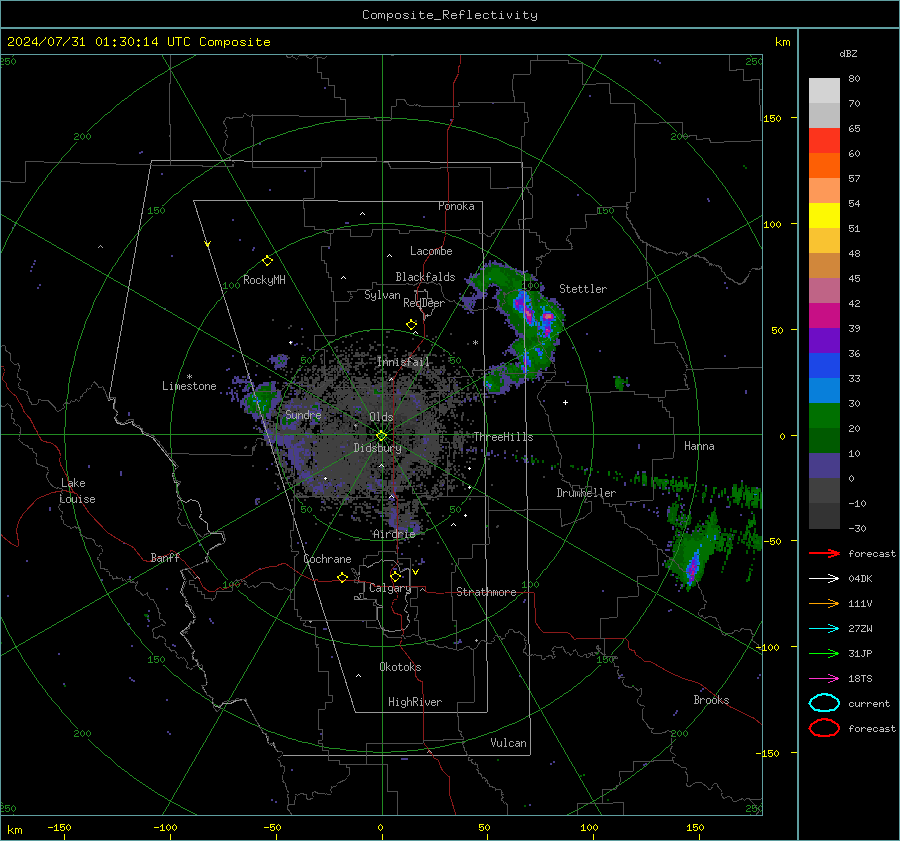Select the Lake Louise label
The image size is (900, 841).
click(x=77, y=491)
